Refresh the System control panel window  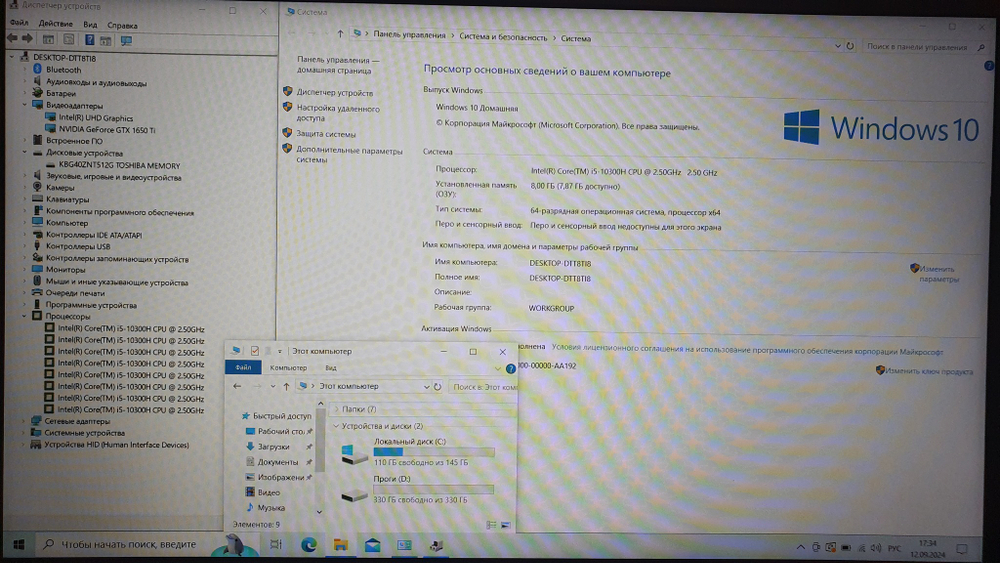coord(850,46)
